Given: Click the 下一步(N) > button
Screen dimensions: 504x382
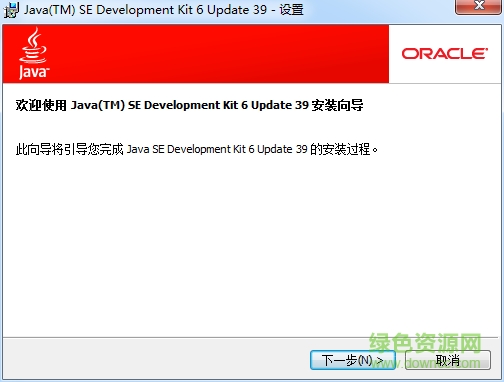Looking at the screenshot, I should [x=353, y=360].
